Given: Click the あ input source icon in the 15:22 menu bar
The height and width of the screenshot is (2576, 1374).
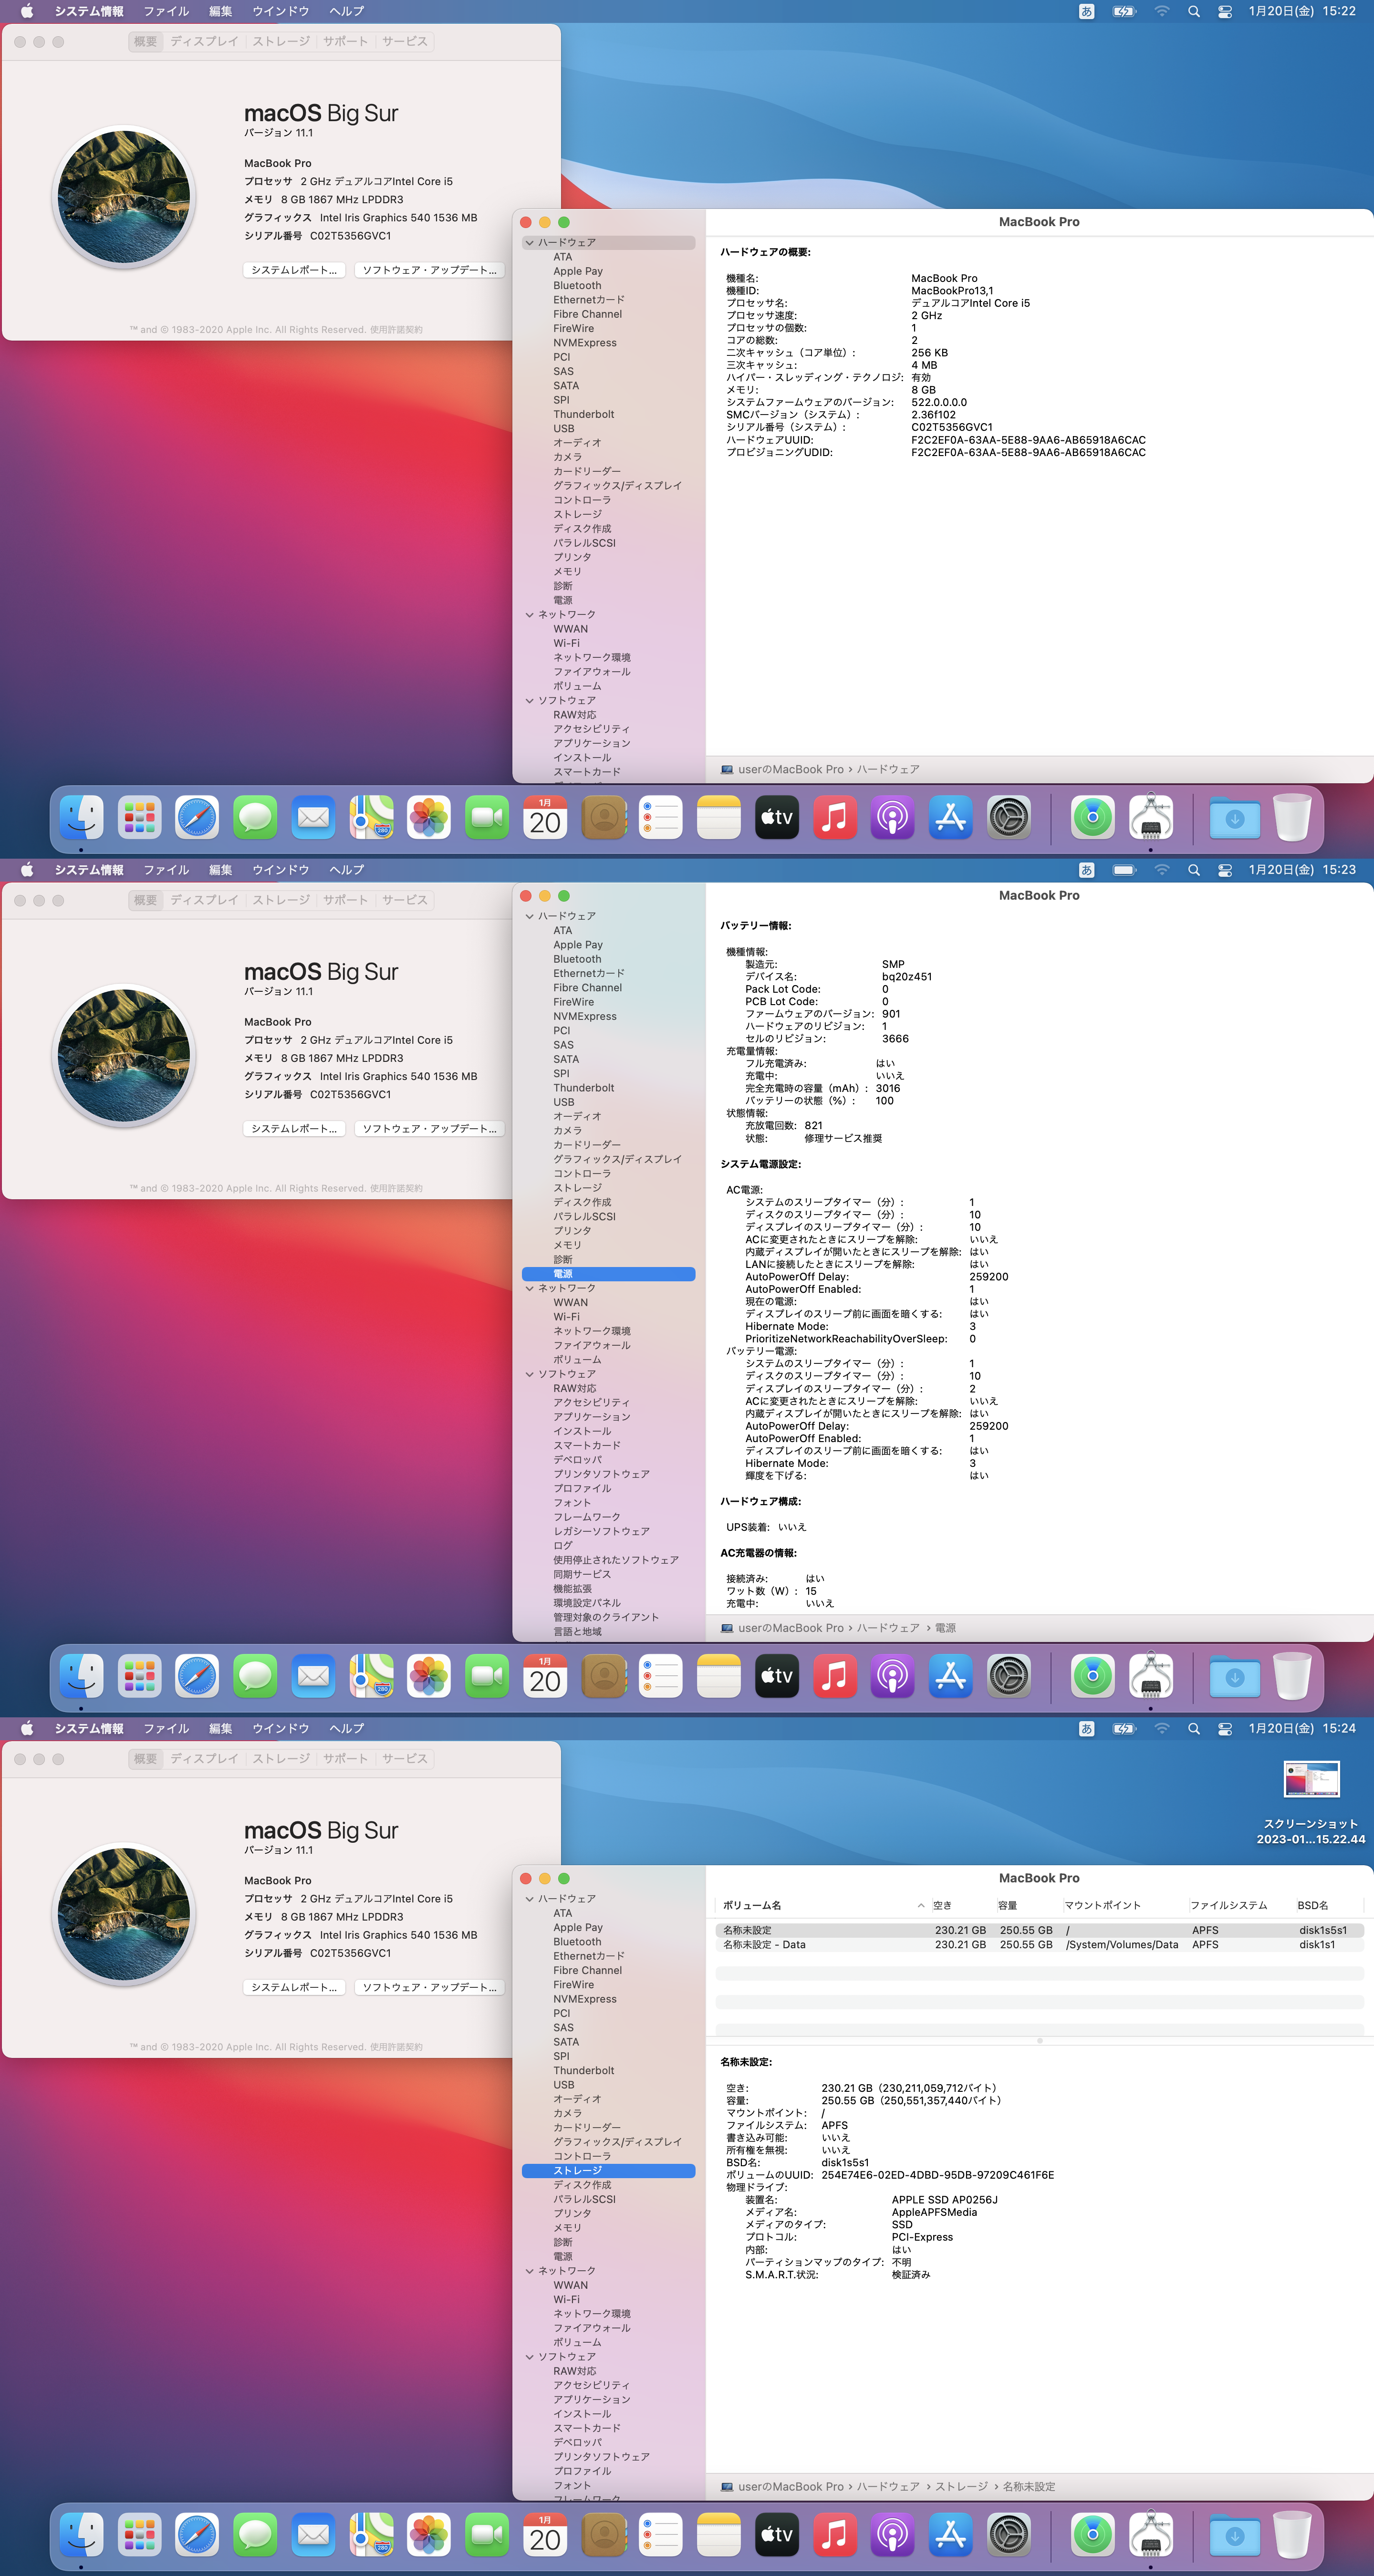Looking at the screenshot, I should point(1087,11).
